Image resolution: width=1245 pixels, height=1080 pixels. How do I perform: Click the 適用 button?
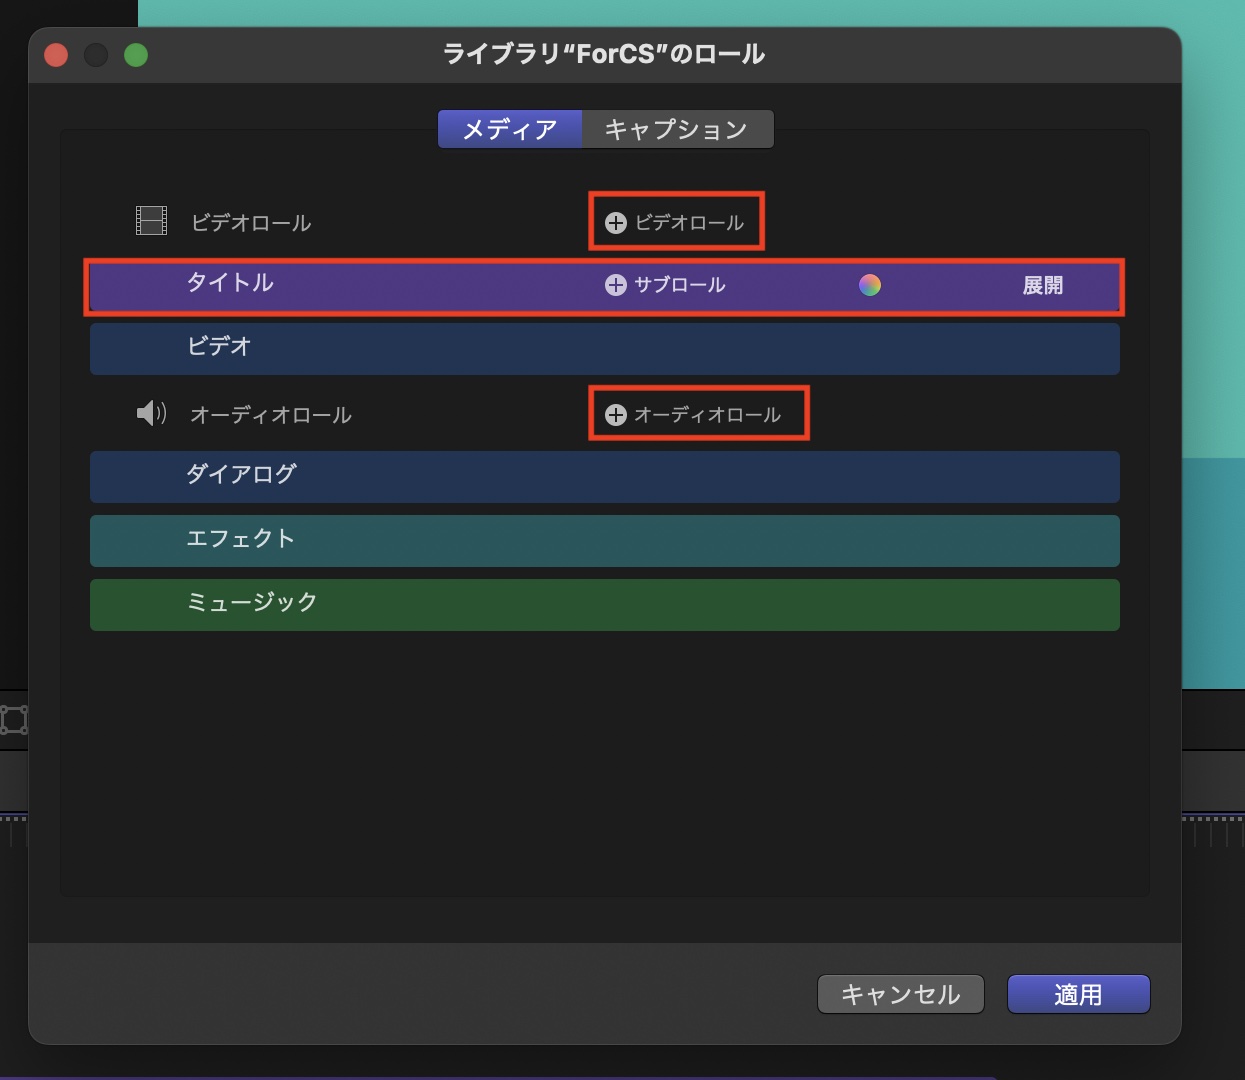pos(1078,994)
